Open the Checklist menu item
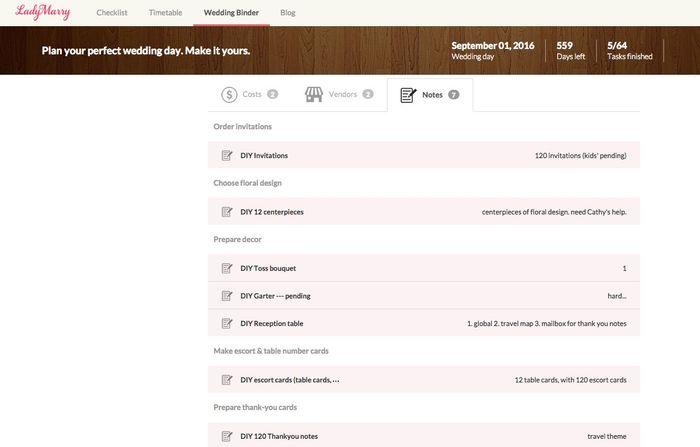 (111, 13)
